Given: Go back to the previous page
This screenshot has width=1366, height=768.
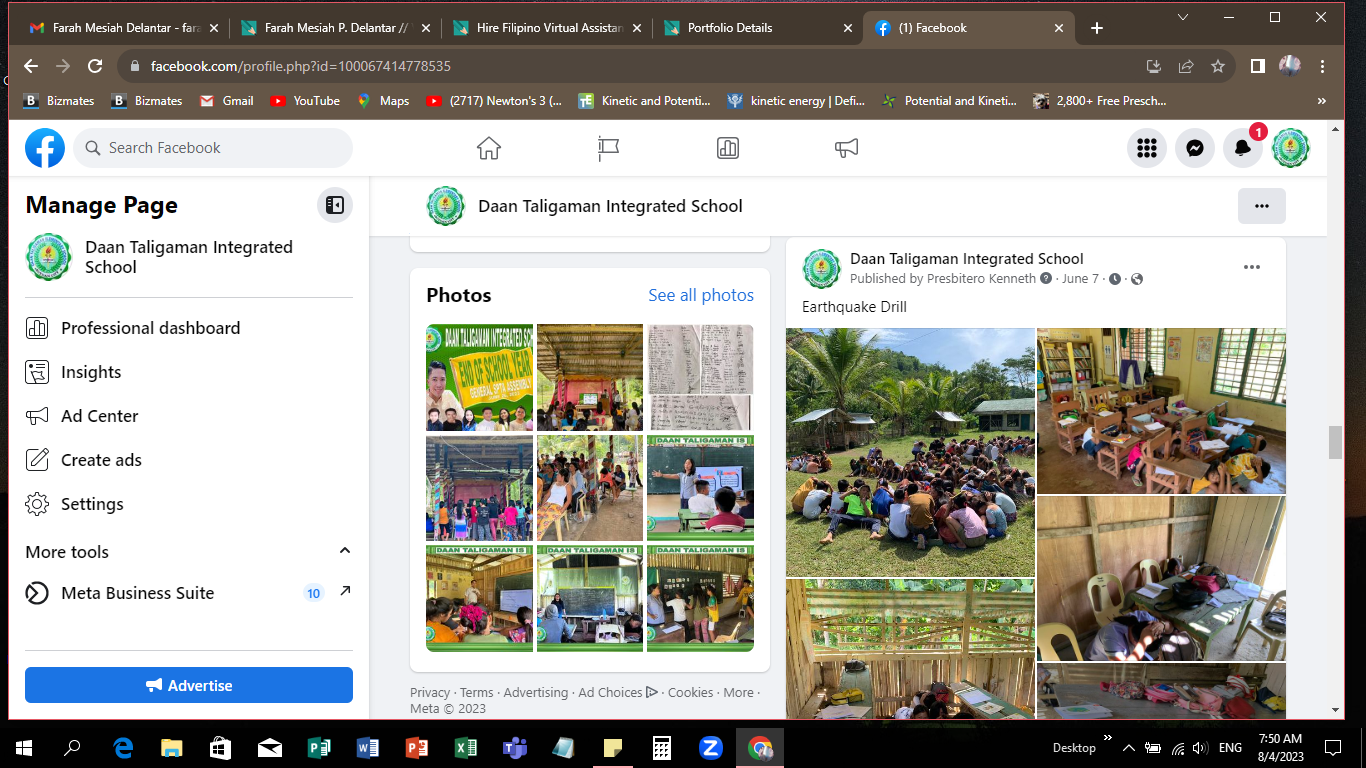Looking at the screenshot, I should pyautogui.click(x=31, y=66).
